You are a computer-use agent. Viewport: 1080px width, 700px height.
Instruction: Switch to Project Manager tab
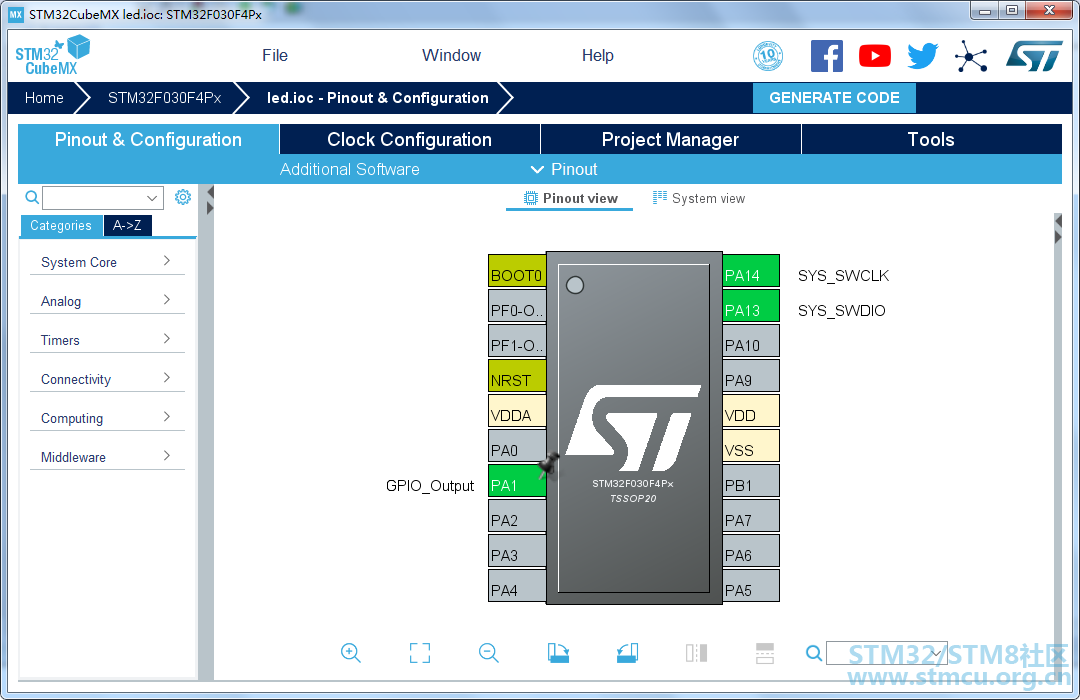[670, 139]
